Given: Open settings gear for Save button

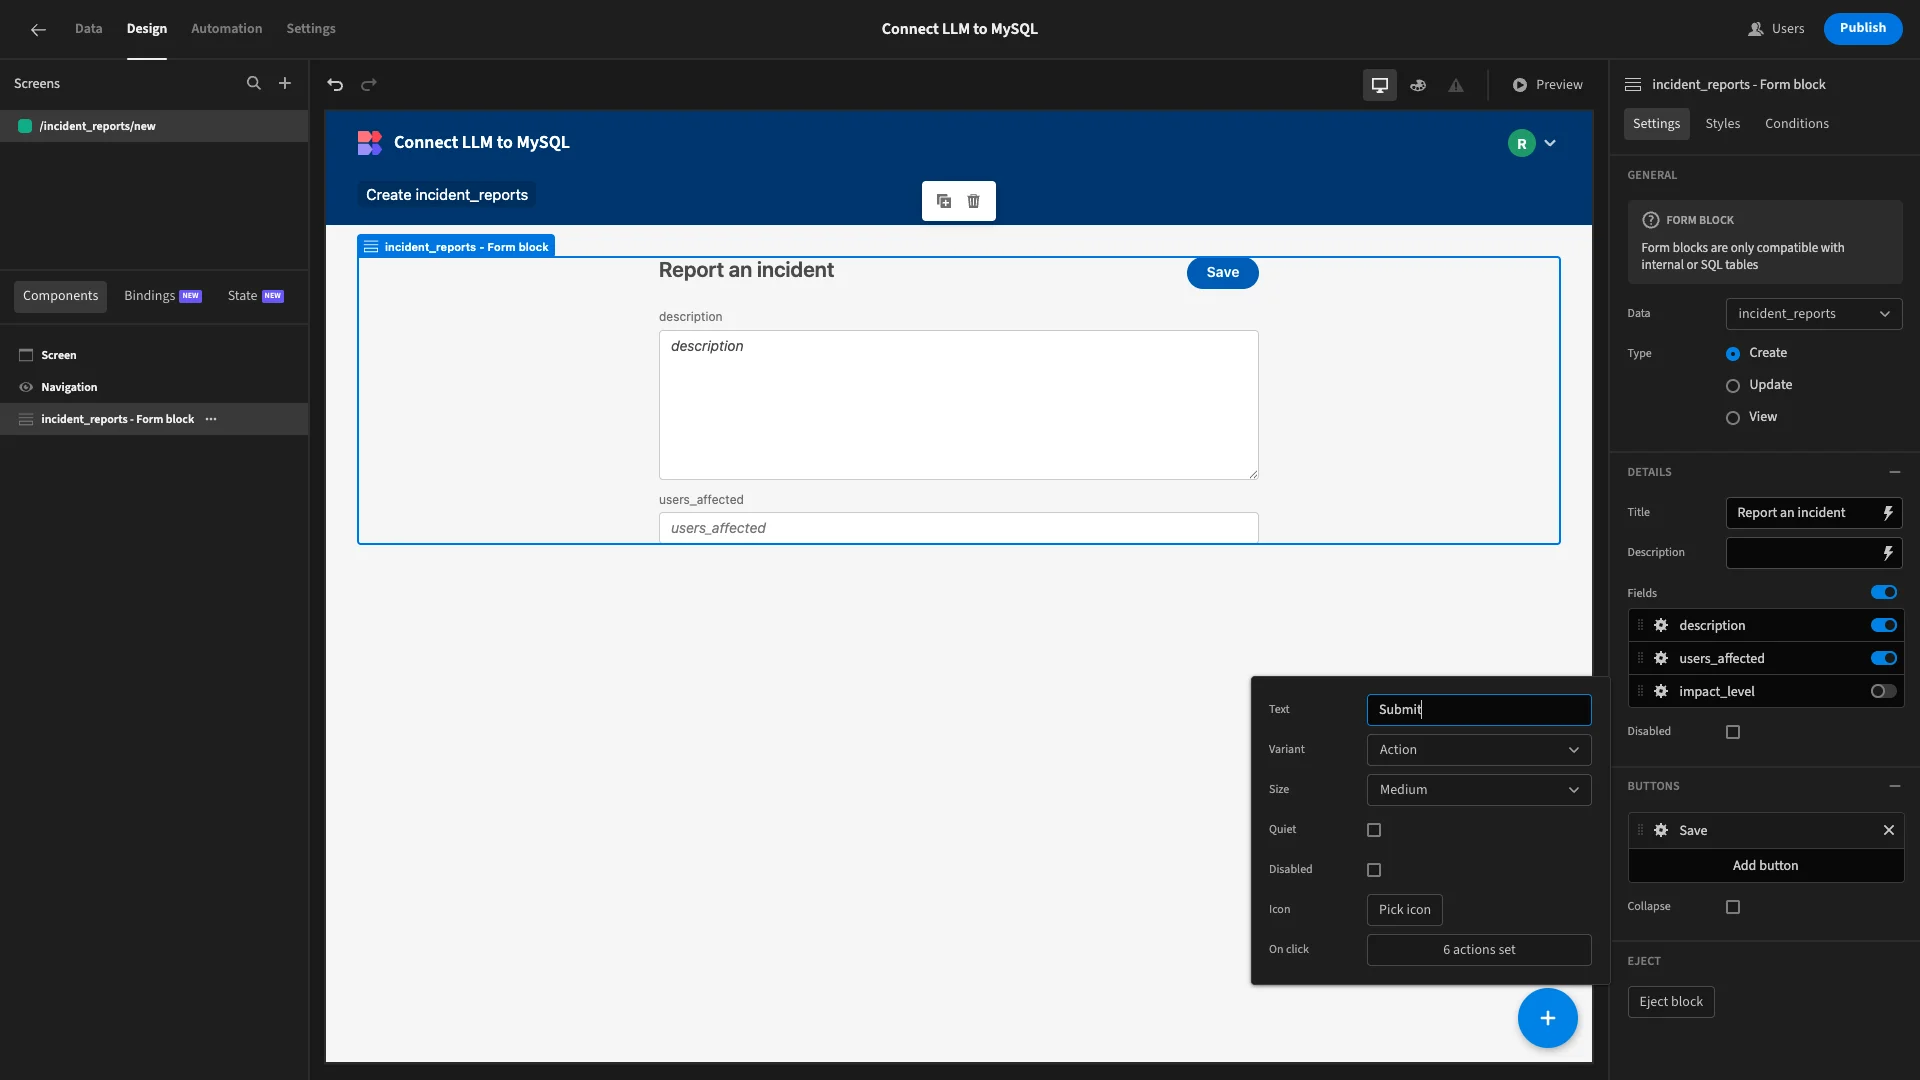Looking at the screenshot, I should 1661,830.
